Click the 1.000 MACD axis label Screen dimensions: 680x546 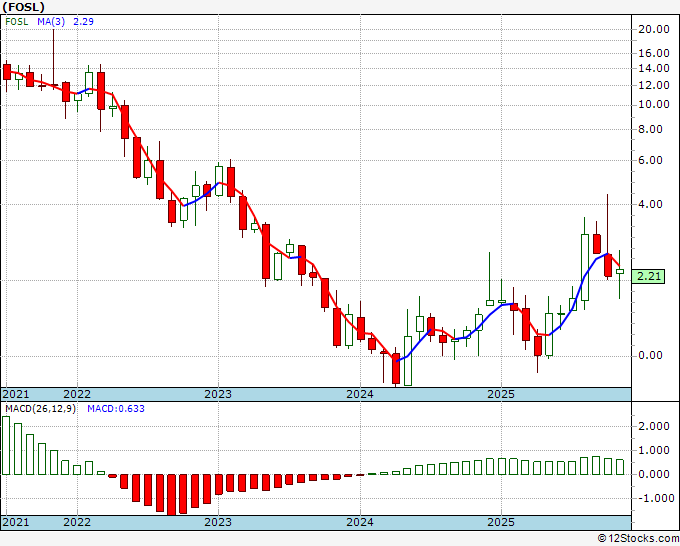[654, 451]
